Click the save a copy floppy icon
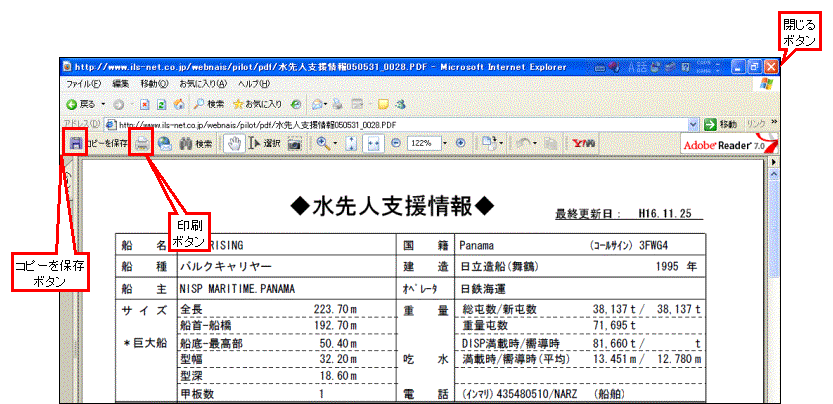Screen dimensions: 833x404 click(75, 144)
